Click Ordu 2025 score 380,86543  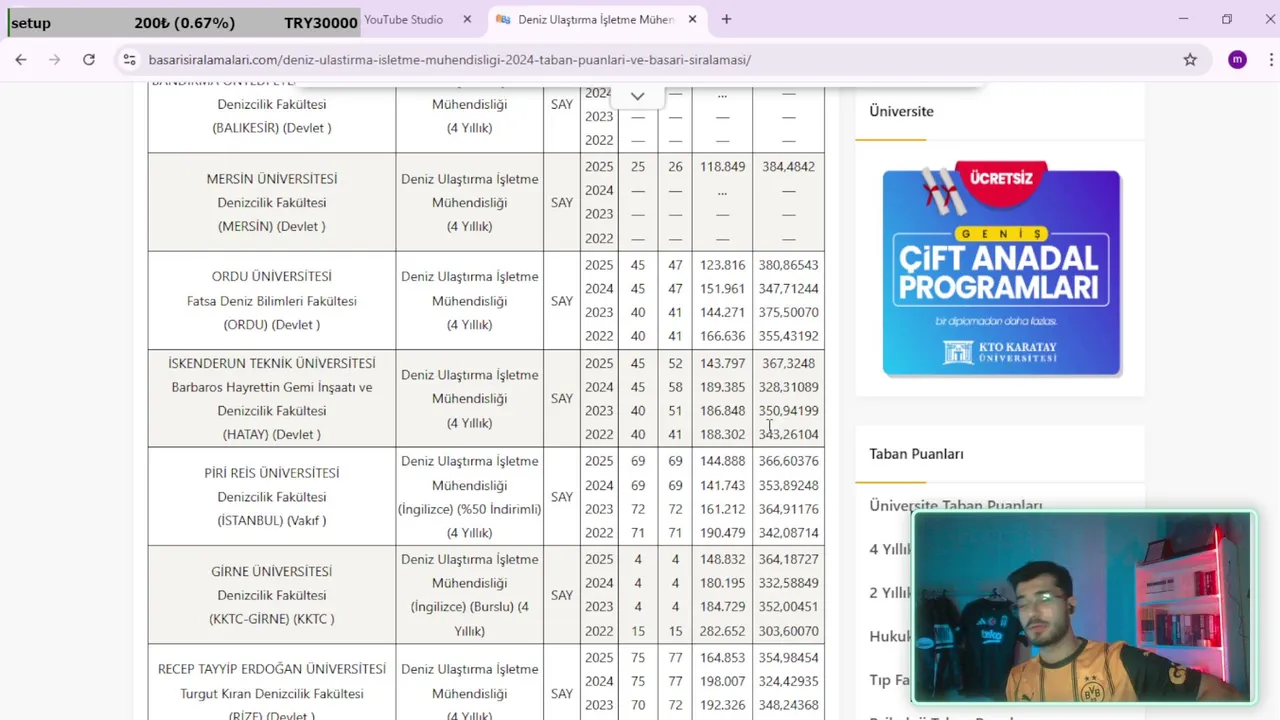[788, 265]
